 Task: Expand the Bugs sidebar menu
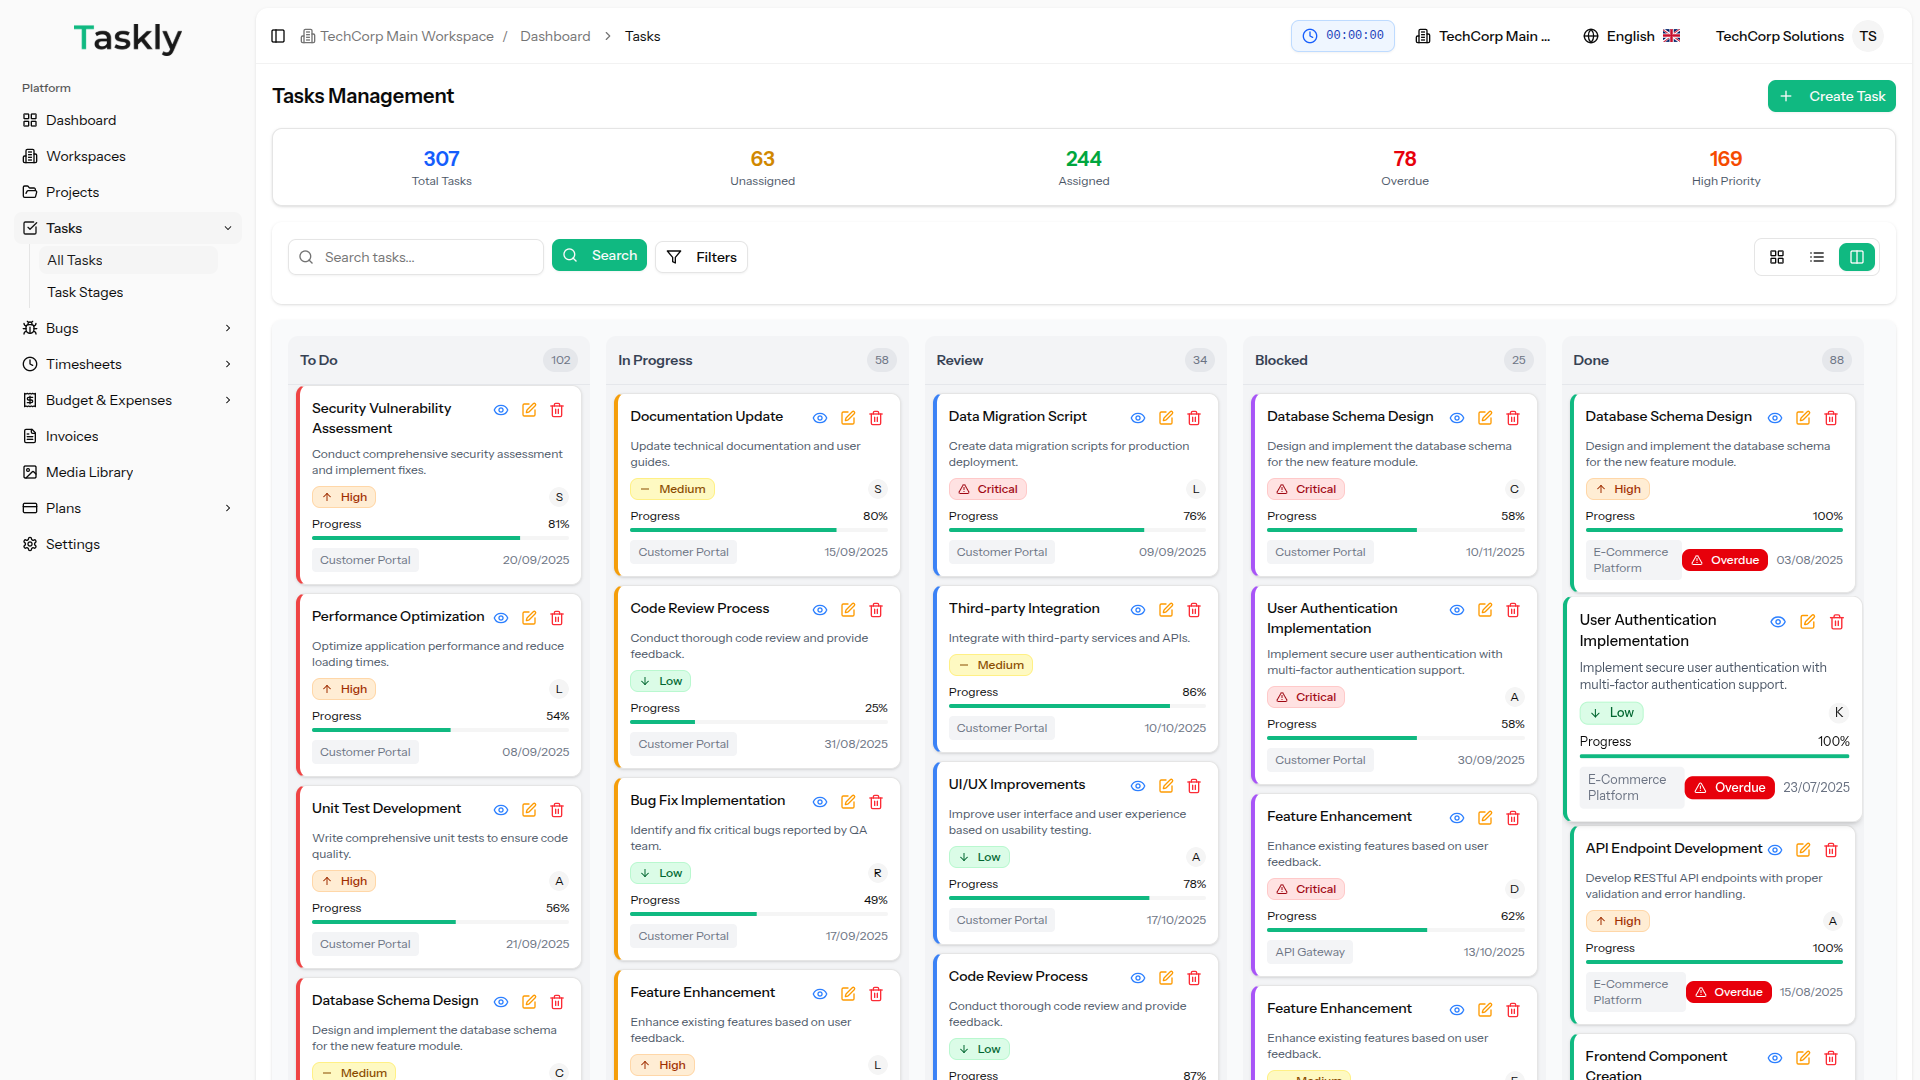coord(228,328)
